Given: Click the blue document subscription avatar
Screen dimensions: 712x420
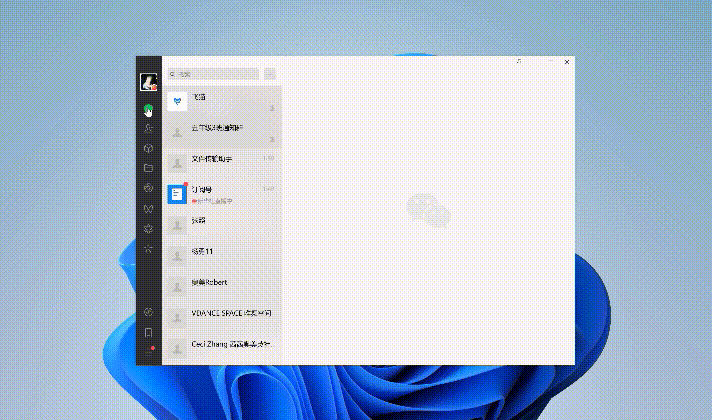Looking at the screenshot, I should [177, 194].
